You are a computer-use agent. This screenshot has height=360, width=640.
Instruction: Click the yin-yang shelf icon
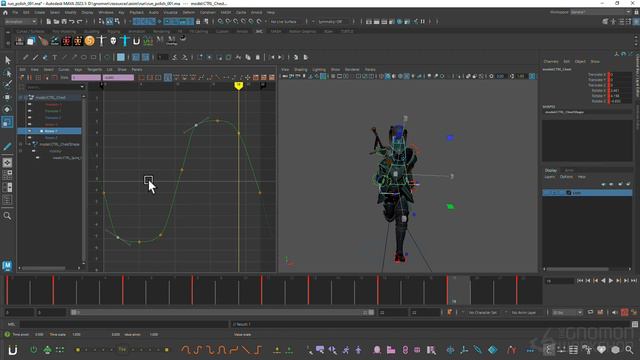183,38
